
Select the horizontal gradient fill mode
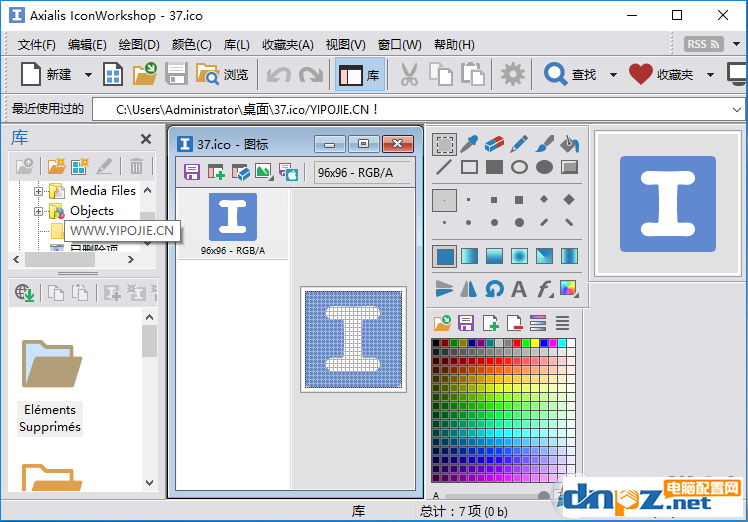click(x=469, y=256)
